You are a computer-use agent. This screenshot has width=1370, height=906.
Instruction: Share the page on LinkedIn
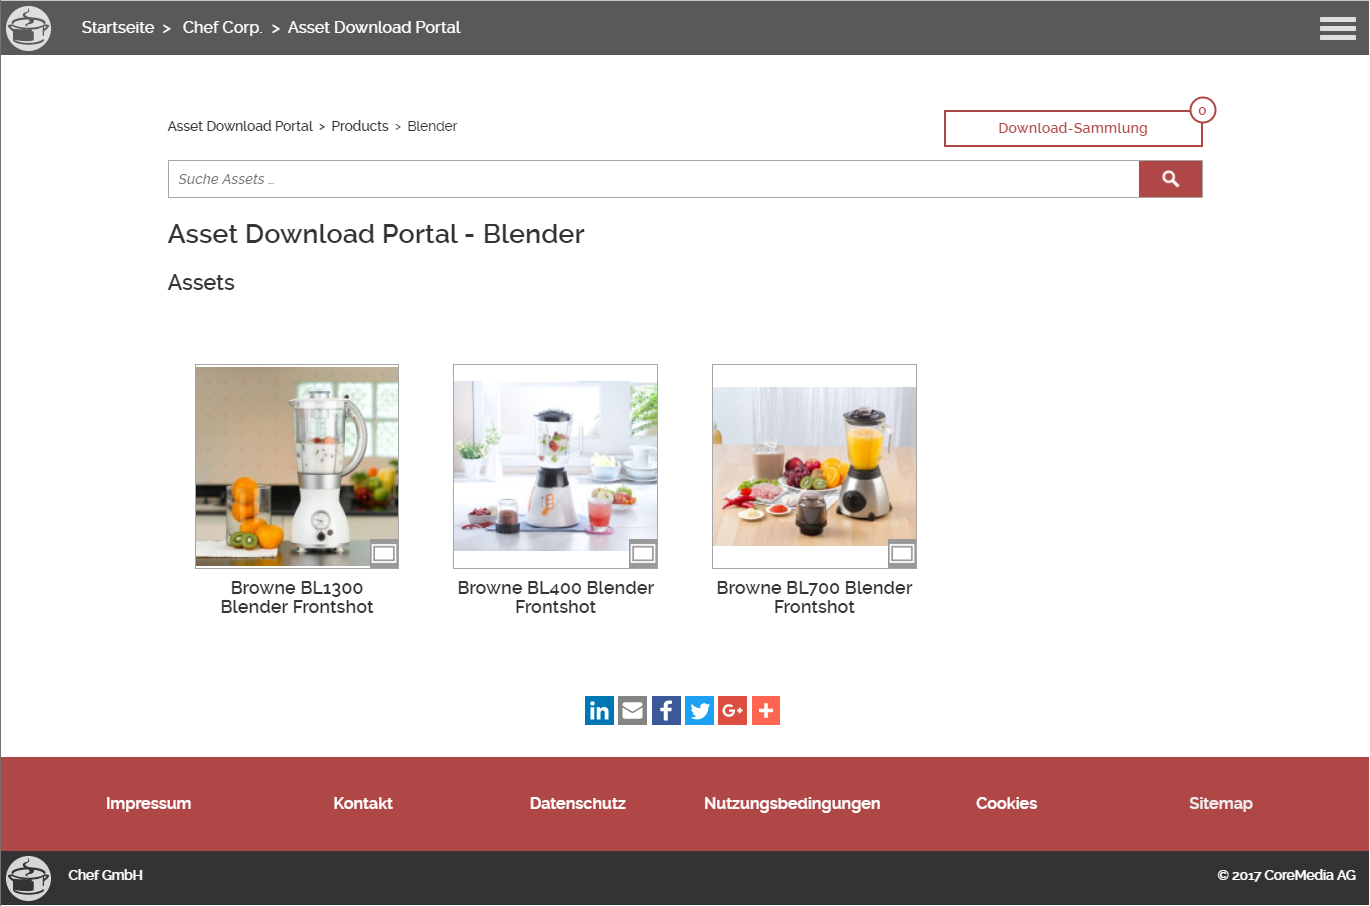pyautogui.click(x=599, y=710)
